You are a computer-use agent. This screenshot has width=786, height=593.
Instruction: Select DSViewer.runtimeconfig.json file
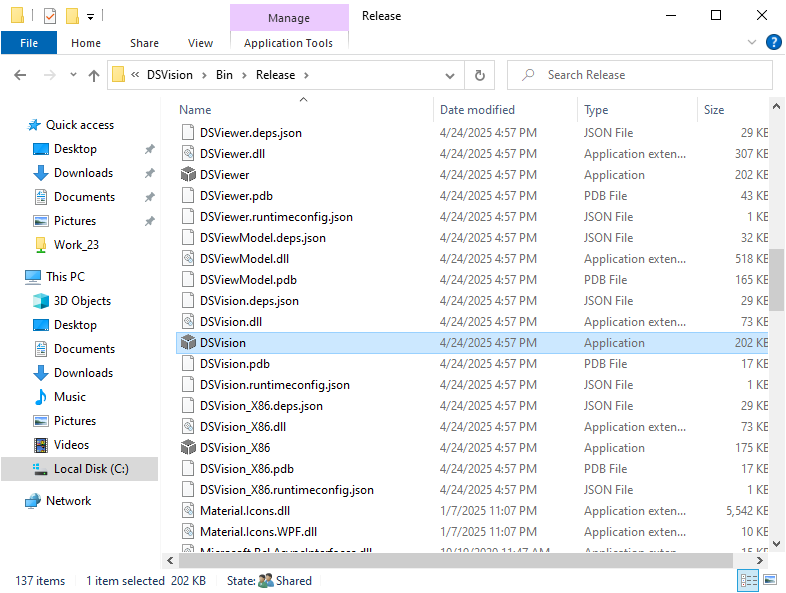click(276, 217)
